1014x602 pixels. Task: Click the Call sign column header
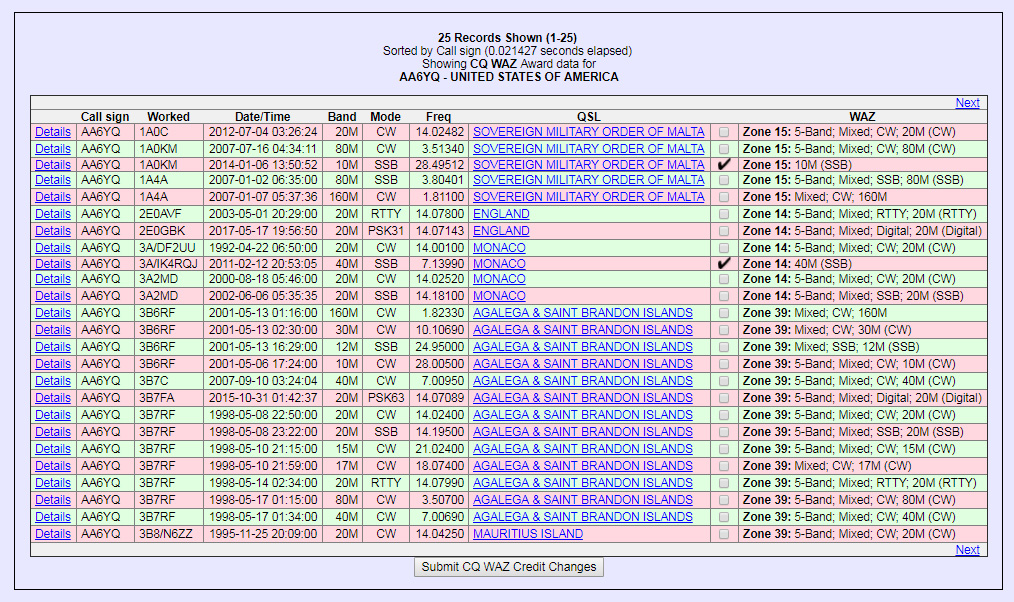click(x=105, y=117)
